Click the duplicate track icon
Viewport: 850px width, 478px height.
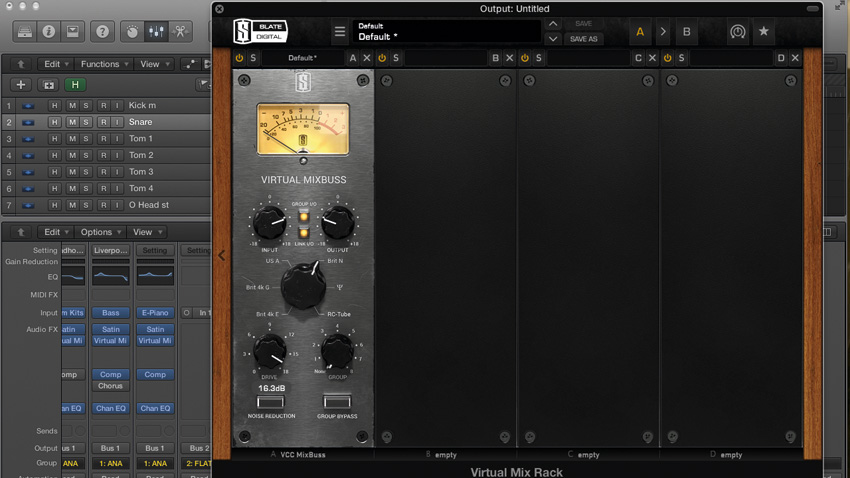pyautogui.click(x=48, y=85)
